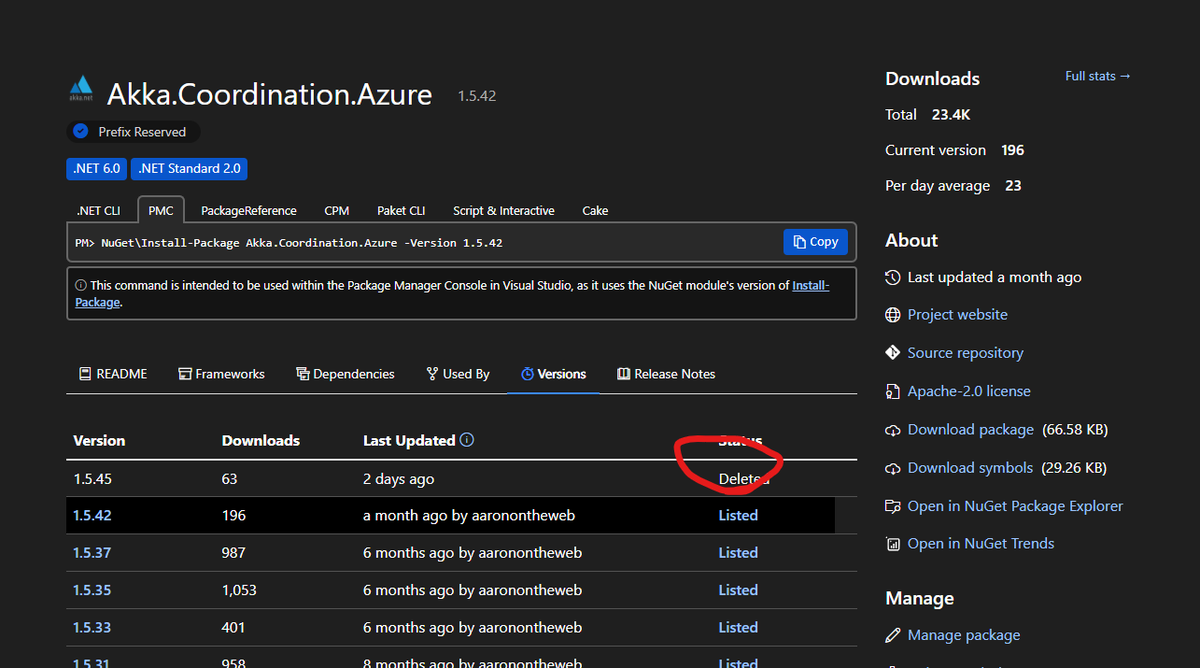This screenshot has height=668, width=1200.
Task: Click the '2 days ago' last updated cell
Action: click(x=398, y=479)
